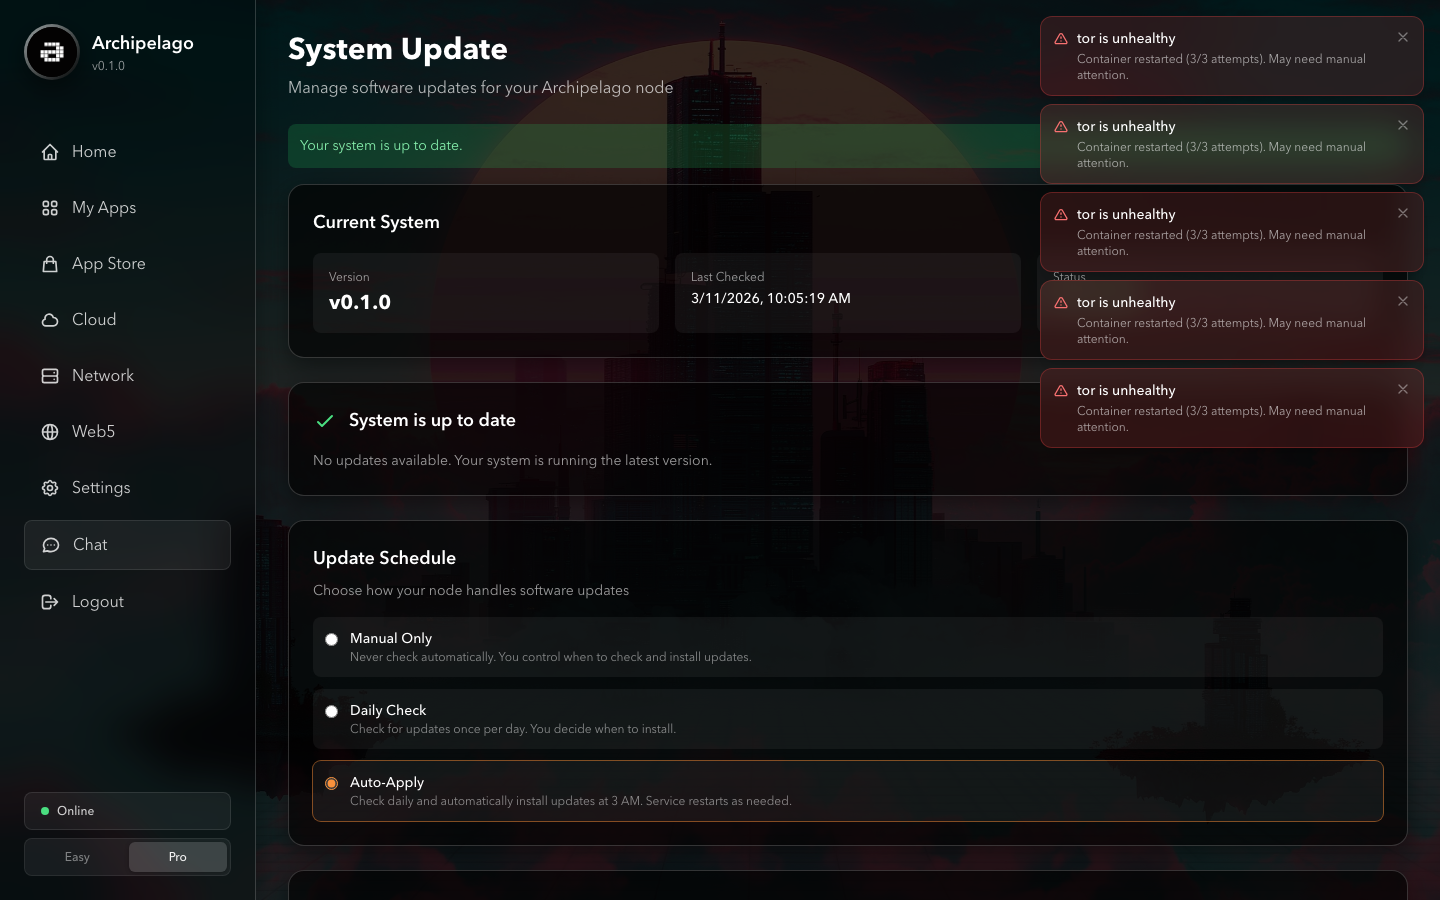Screen dimensions: 1440x900
Task: Click the My Apps grid icon
Action: point(50,208)
